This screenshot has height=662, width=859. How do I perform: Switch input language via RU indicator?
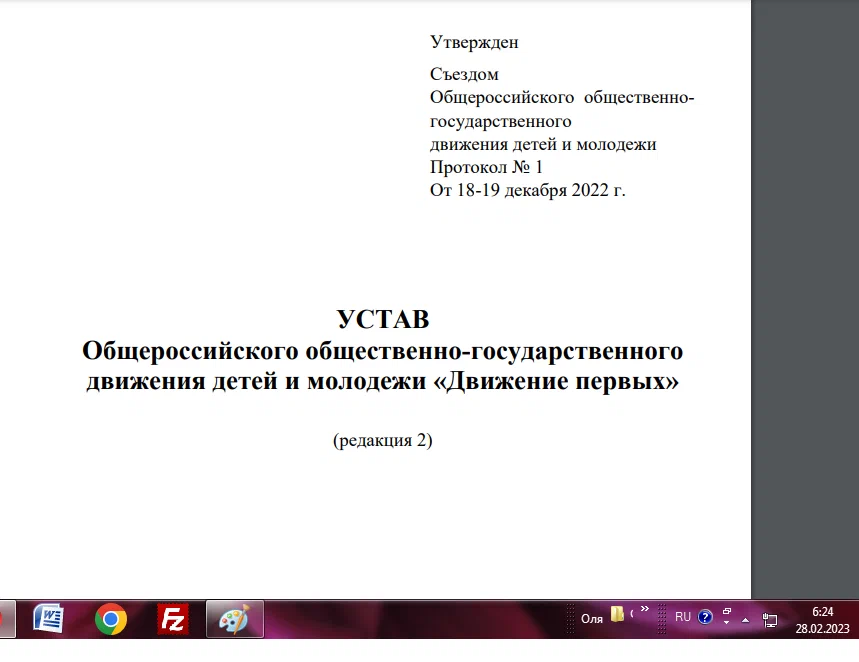(x=683, y=617)
